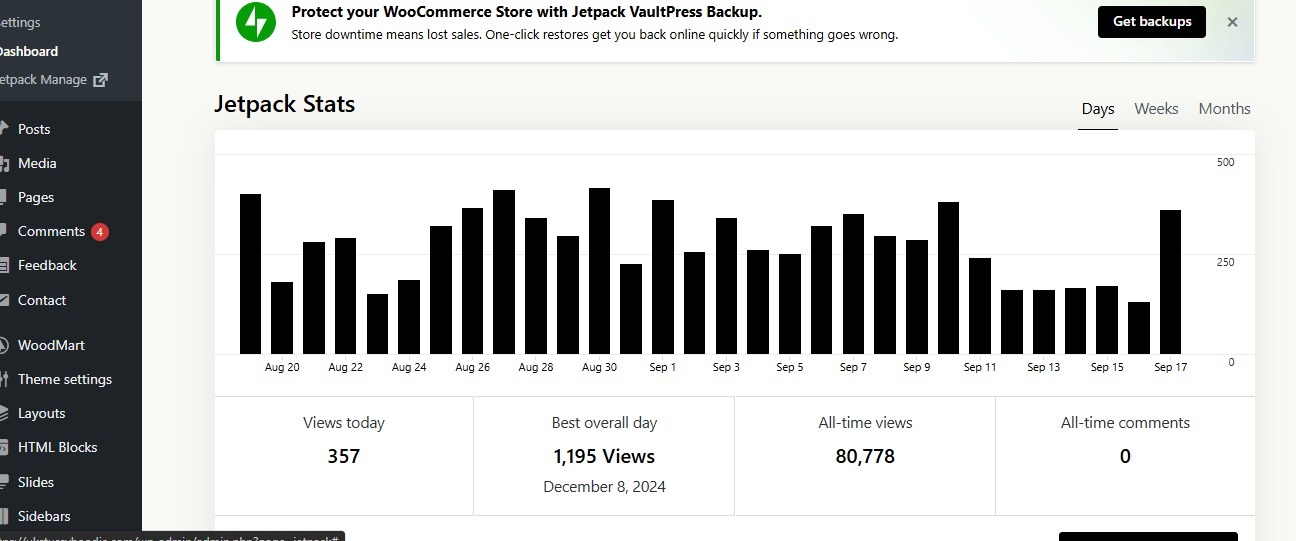This screenshot has height=541, width=1296.
Task: Open Comments with 4 pending badge
Action: click(52, 231)
